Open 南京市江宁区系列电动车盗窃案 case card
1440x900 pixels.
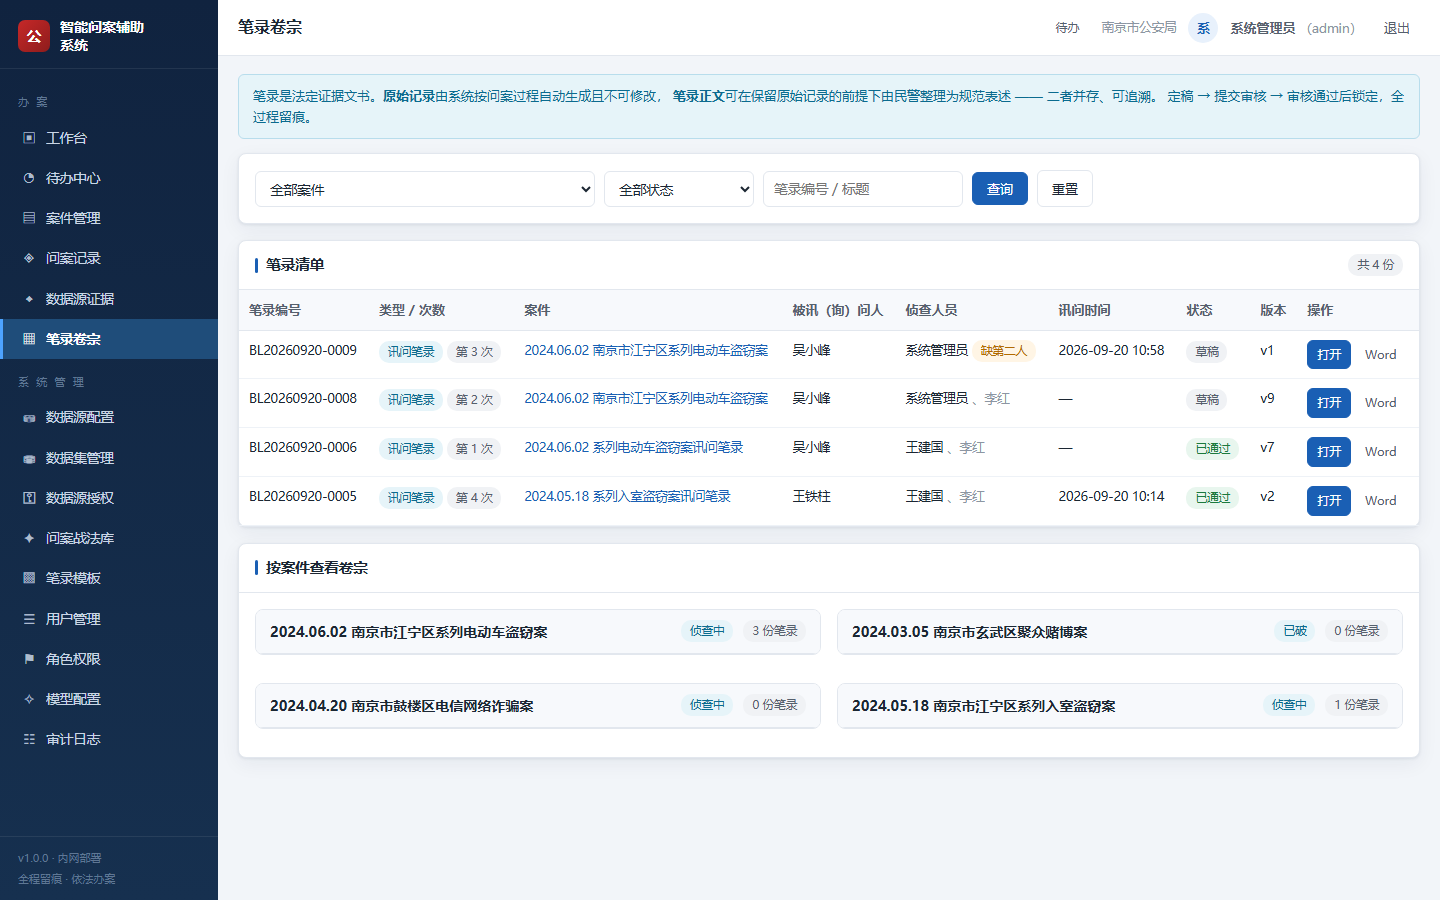[538, 632]
